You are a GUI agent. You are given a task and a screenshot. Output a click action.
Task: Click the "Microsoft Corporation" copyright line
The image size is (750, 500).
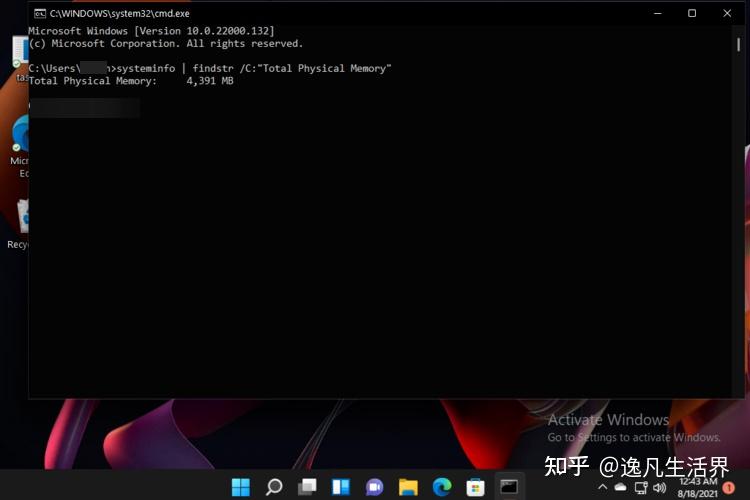(x=165, y=44)
